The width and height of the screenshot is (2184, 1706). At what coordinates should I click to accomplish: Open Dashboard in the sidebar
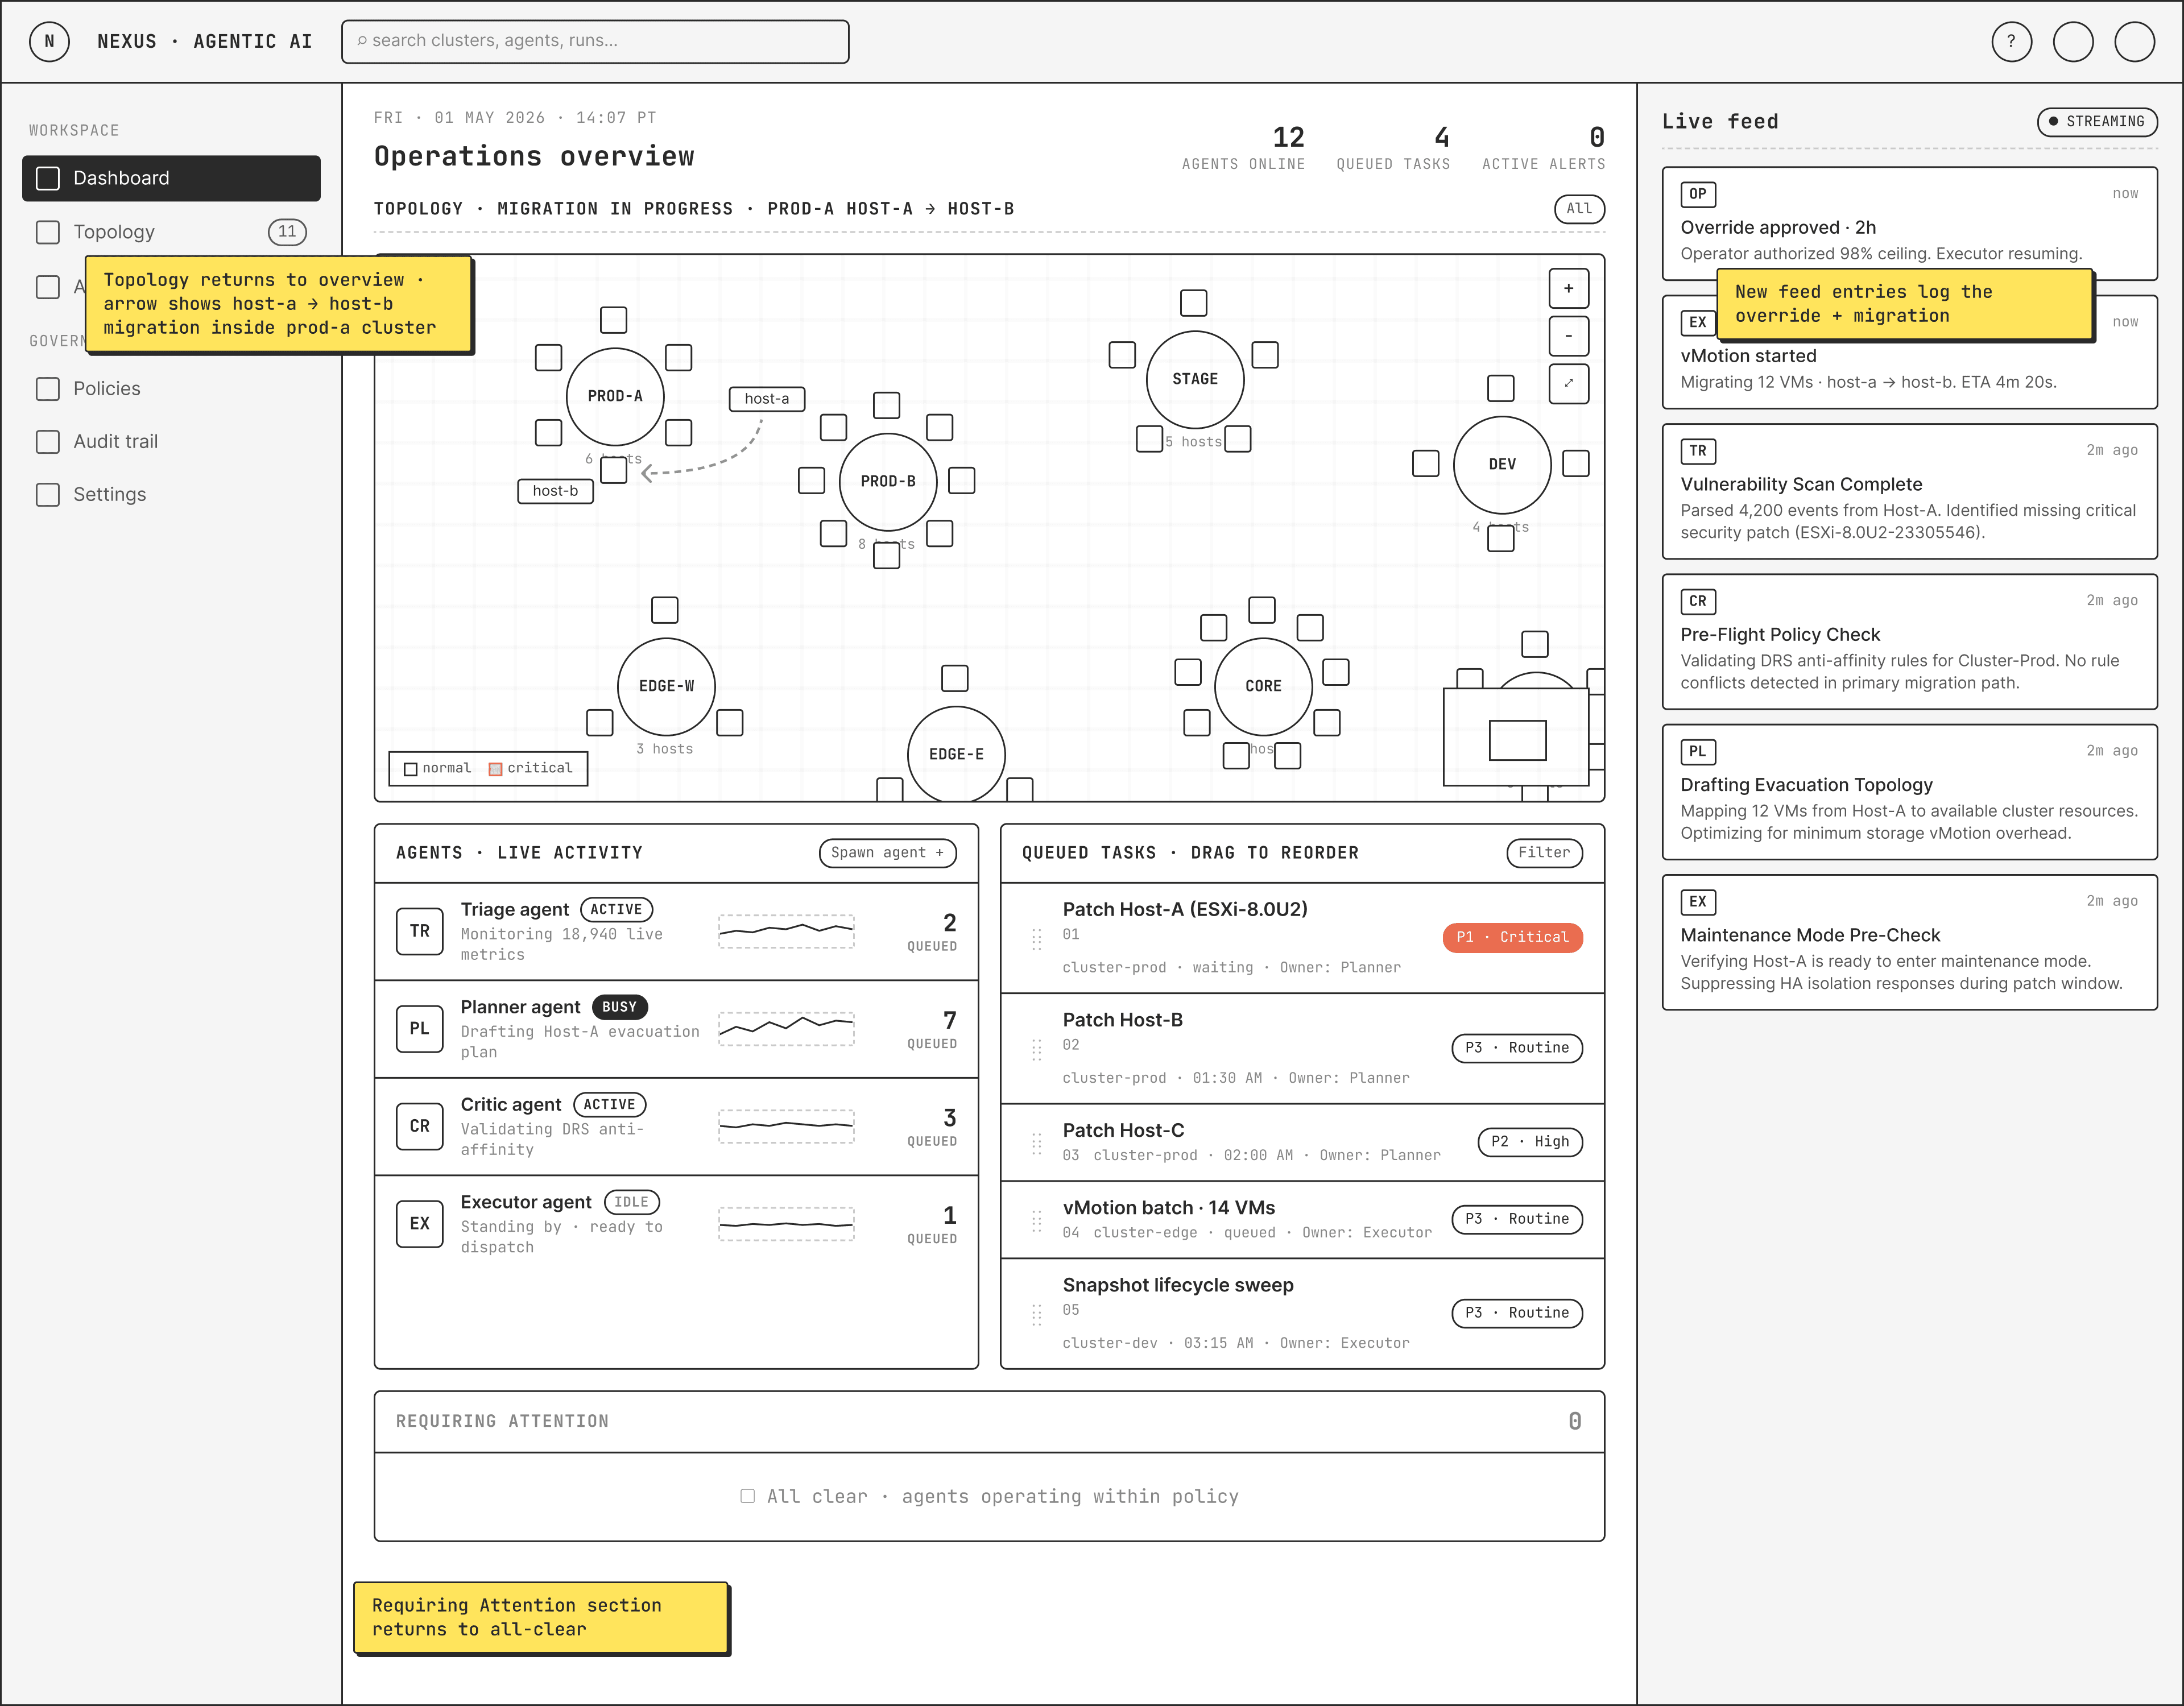click(x=171, y=178)
